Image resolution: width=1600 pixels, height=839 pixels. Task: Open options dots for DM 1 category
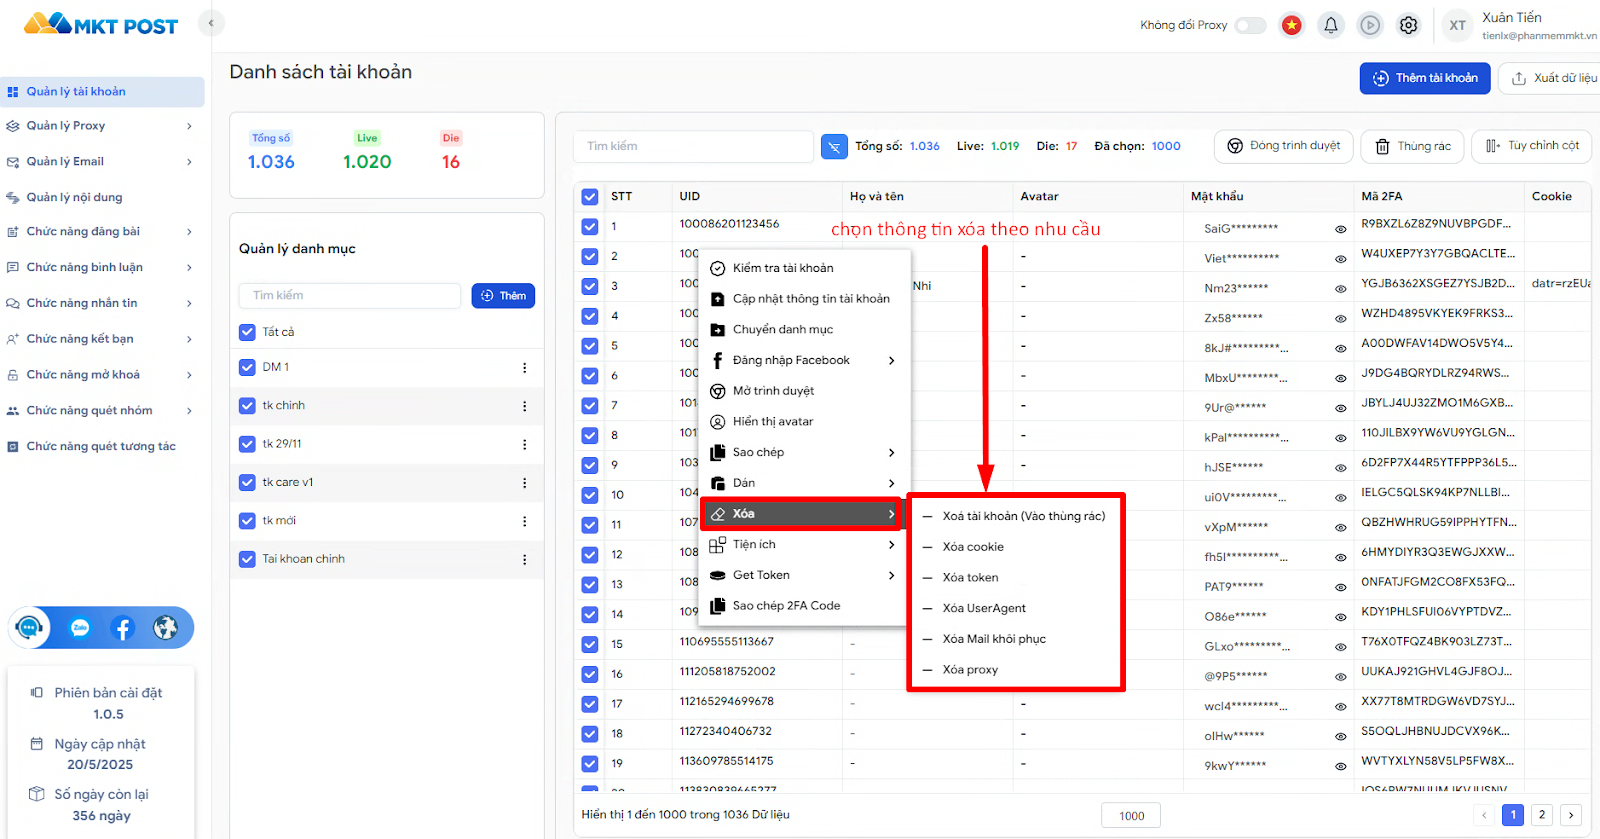click(x=524, y=368)
